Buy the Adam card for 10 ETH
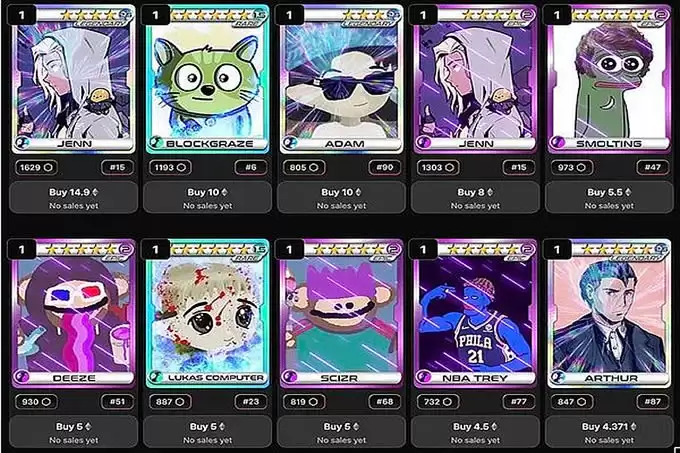 coord(341,198)
